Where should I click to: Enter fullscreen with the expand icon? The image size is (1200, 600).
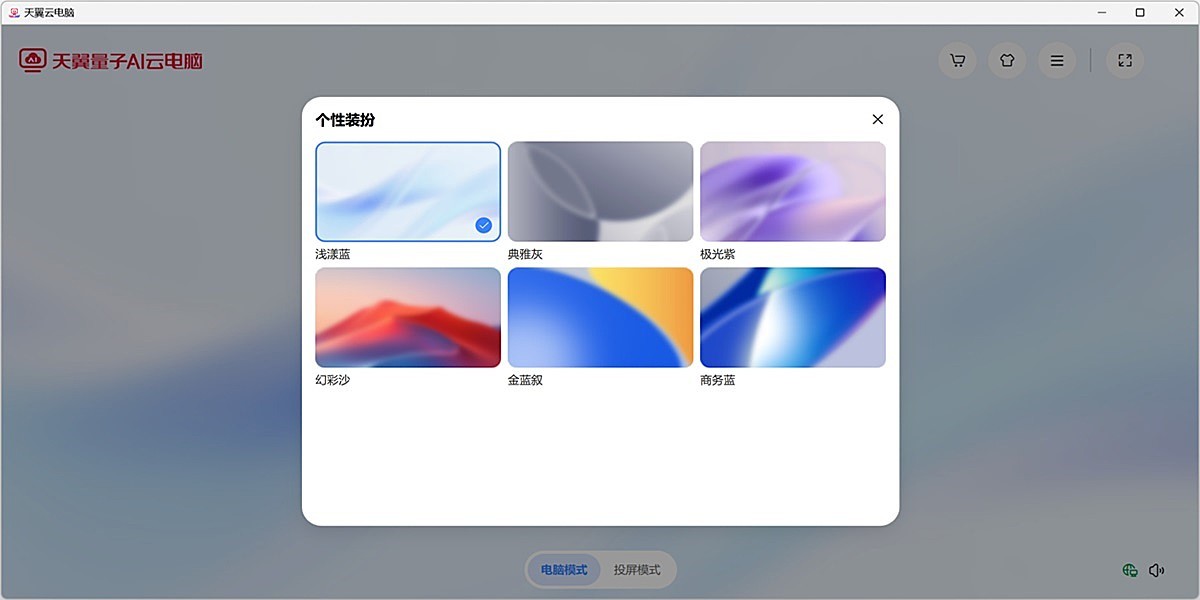point(1124,60)
